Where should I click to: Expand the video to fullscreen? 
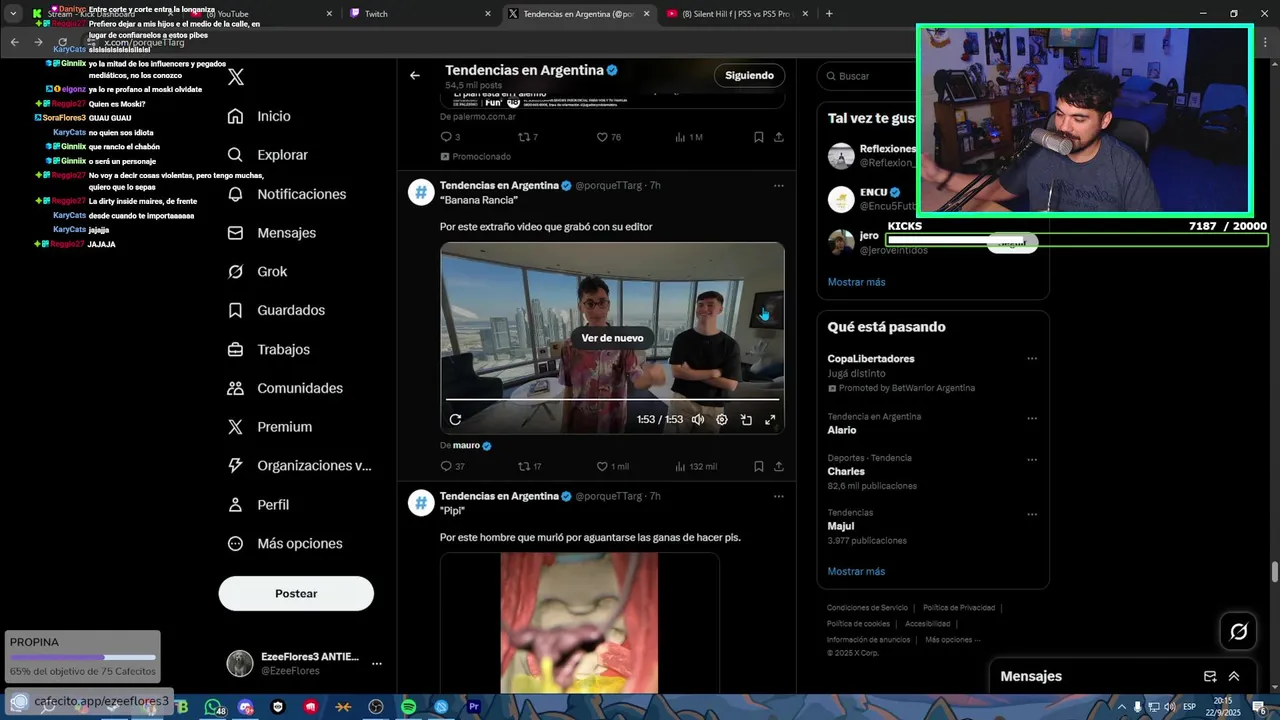(770, 420)
